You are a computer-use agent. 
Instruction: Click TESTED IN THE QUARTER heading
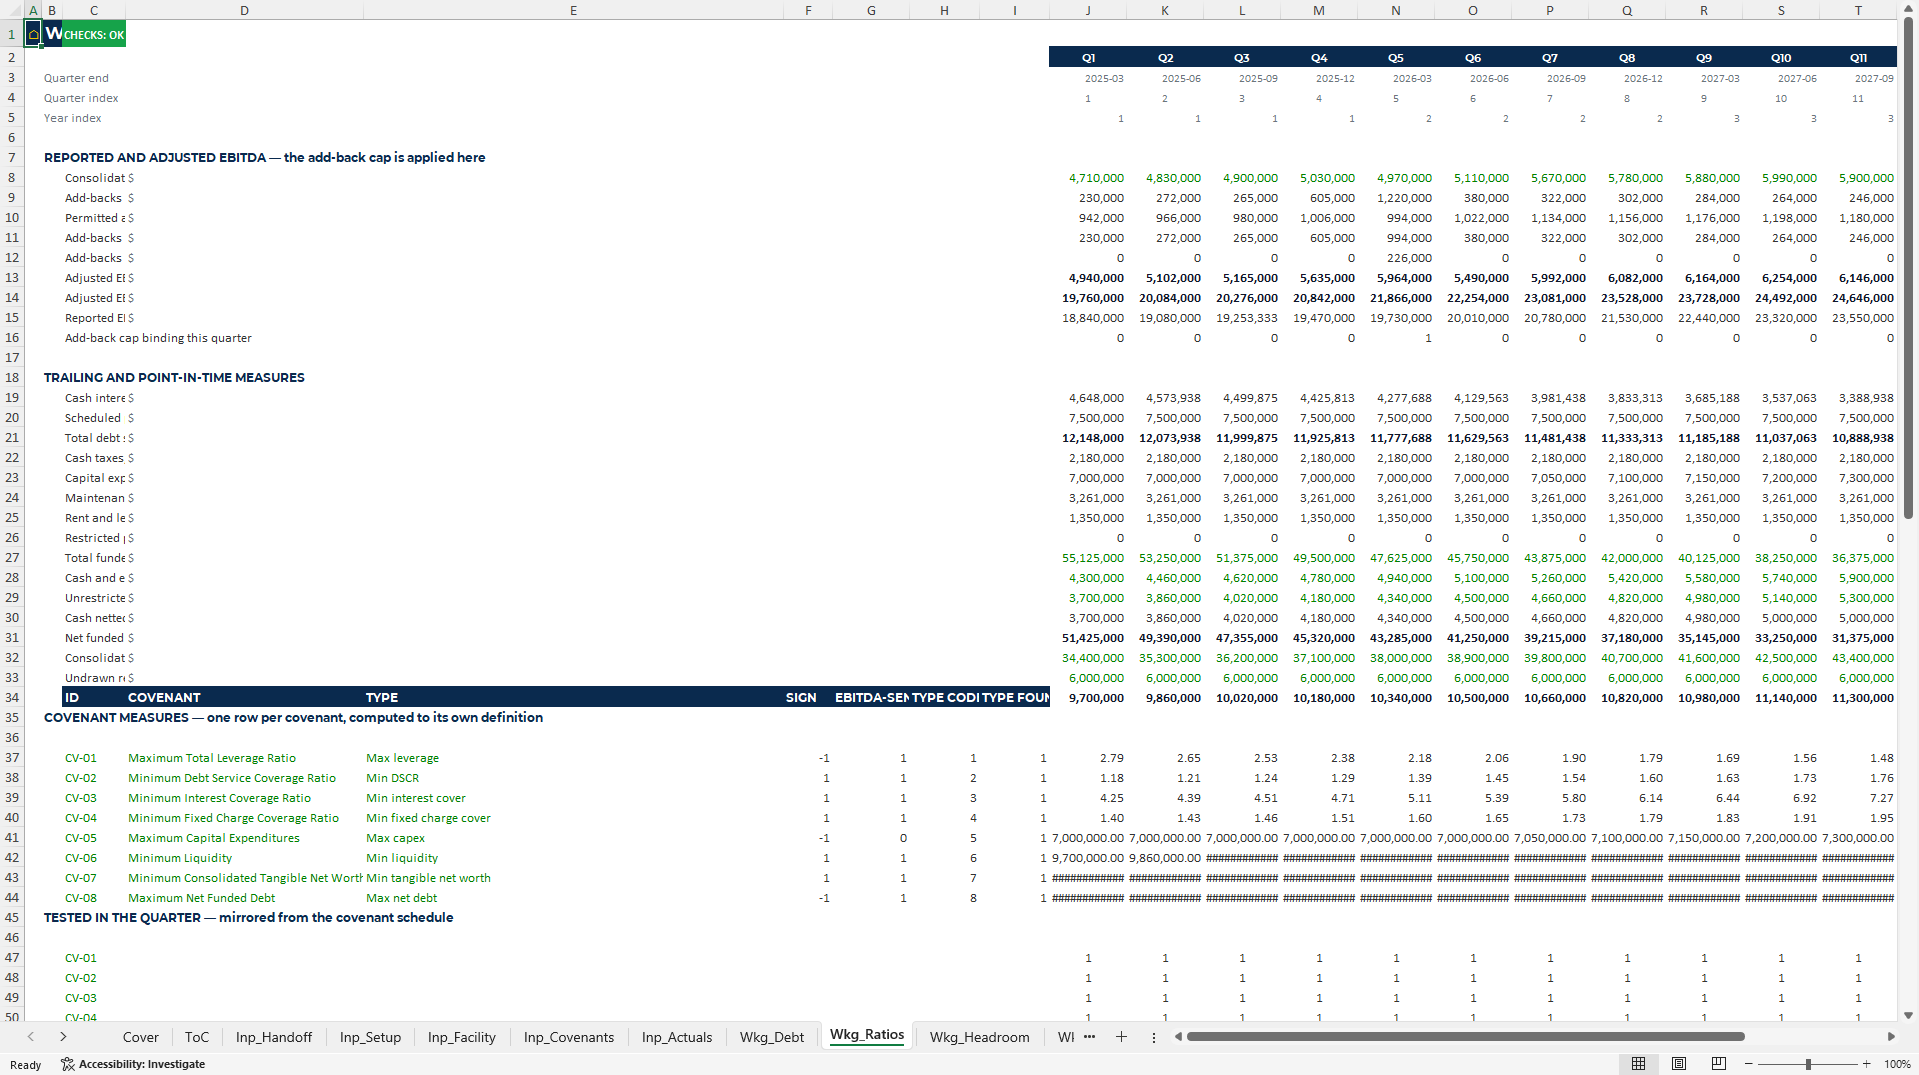coord(248,918)
